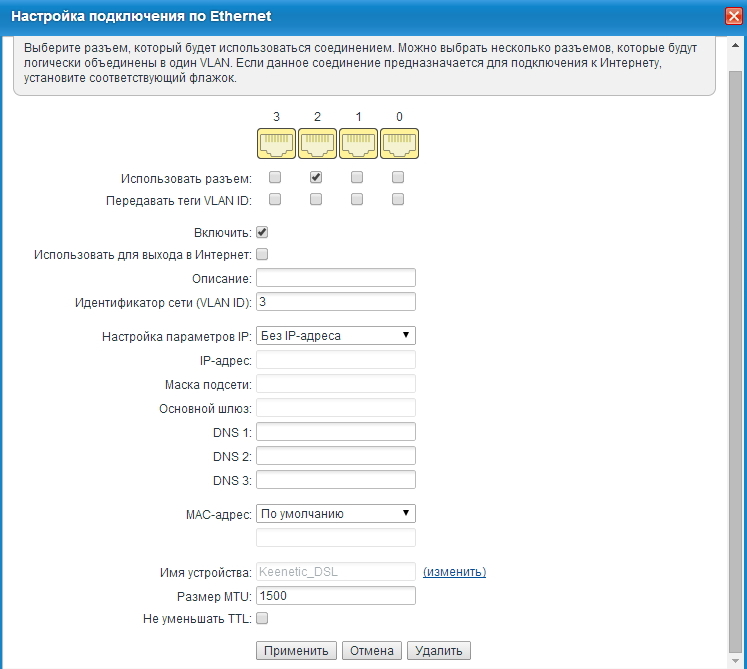Click into the VLAN ID network identifier field
Screen dimensions: 747x669
pos(336,301)
